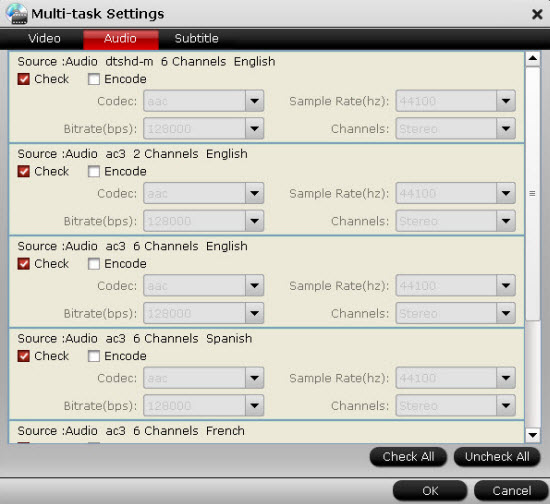This screenshot has width=550, height=504.
Task: Uncheck the ac3 6 Channels Spanish track
Action: coord(24,356)
